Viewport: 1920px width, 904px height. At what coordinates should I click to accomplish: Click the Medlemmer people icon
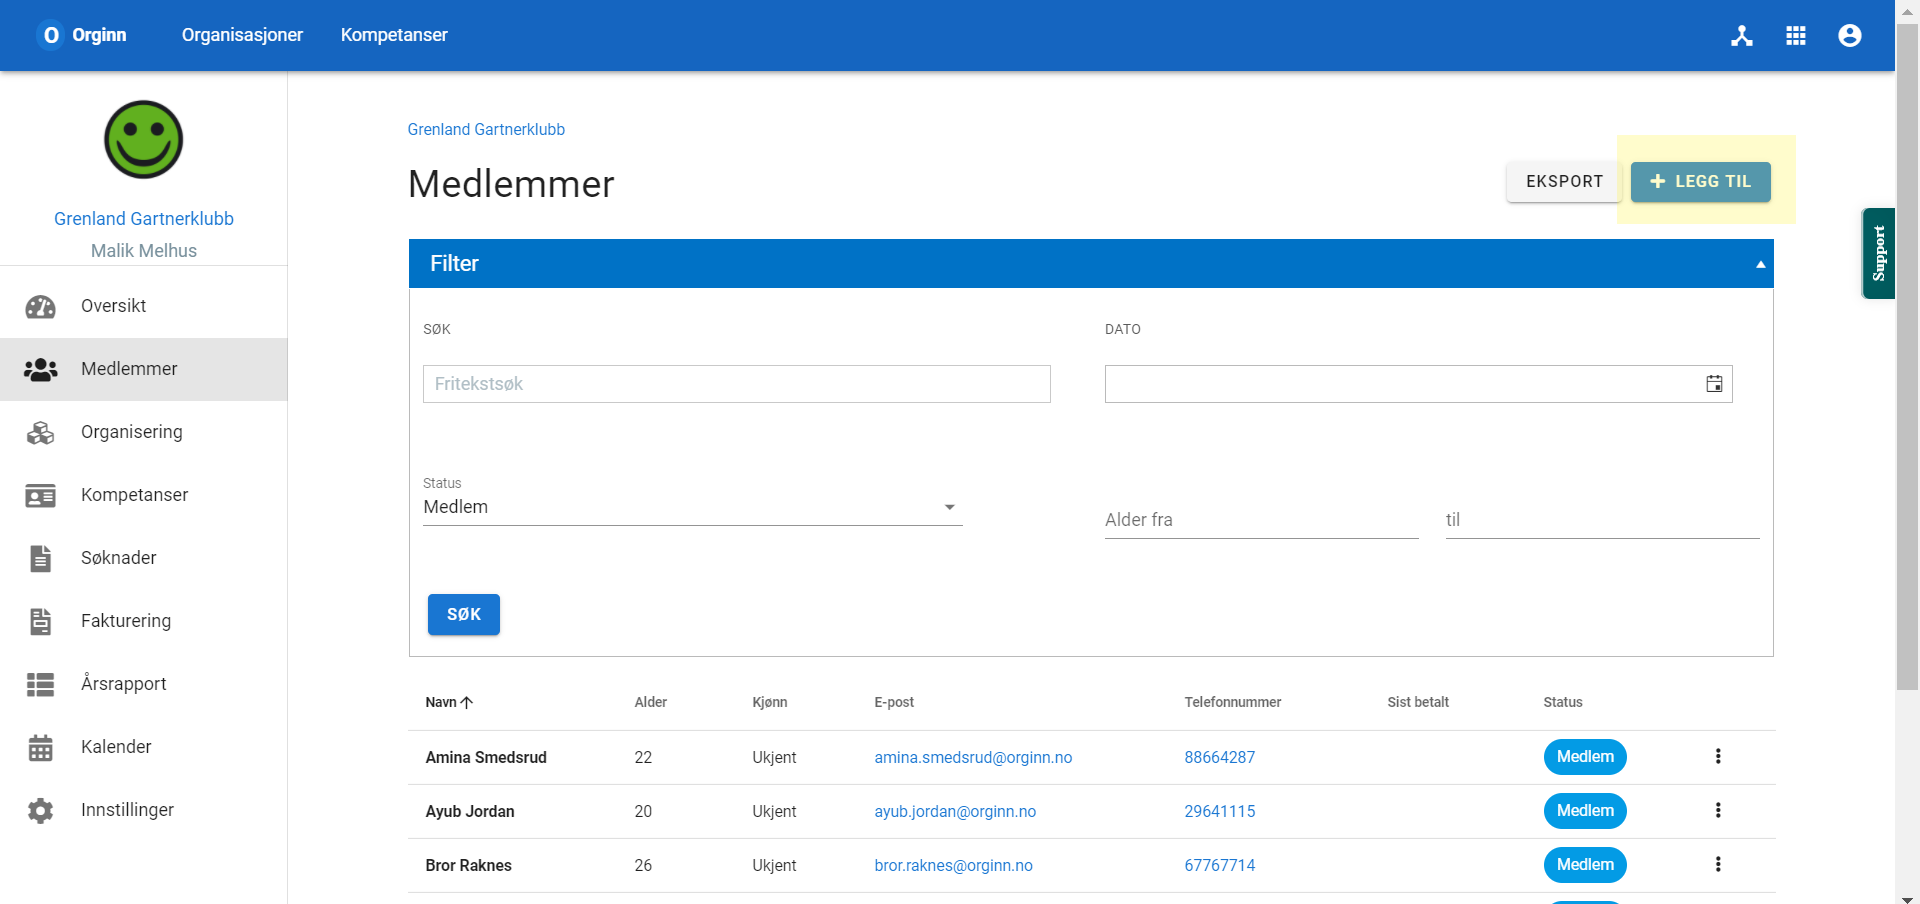point(41,369)
